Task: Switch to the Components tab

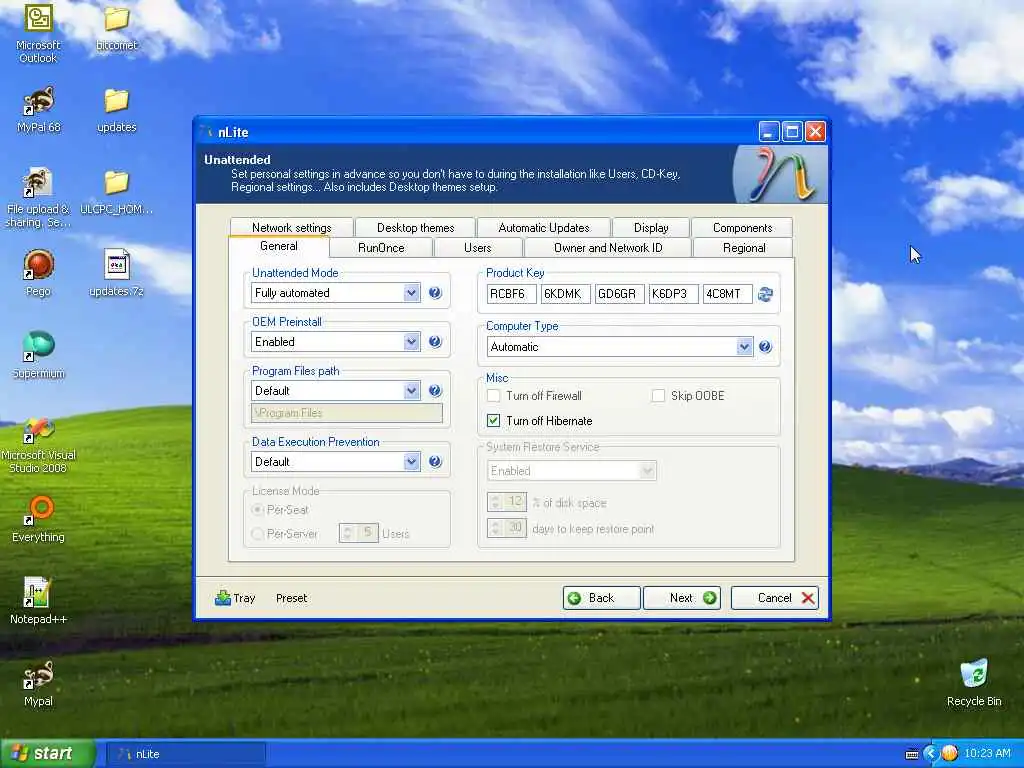Action: tap(742, 227)
